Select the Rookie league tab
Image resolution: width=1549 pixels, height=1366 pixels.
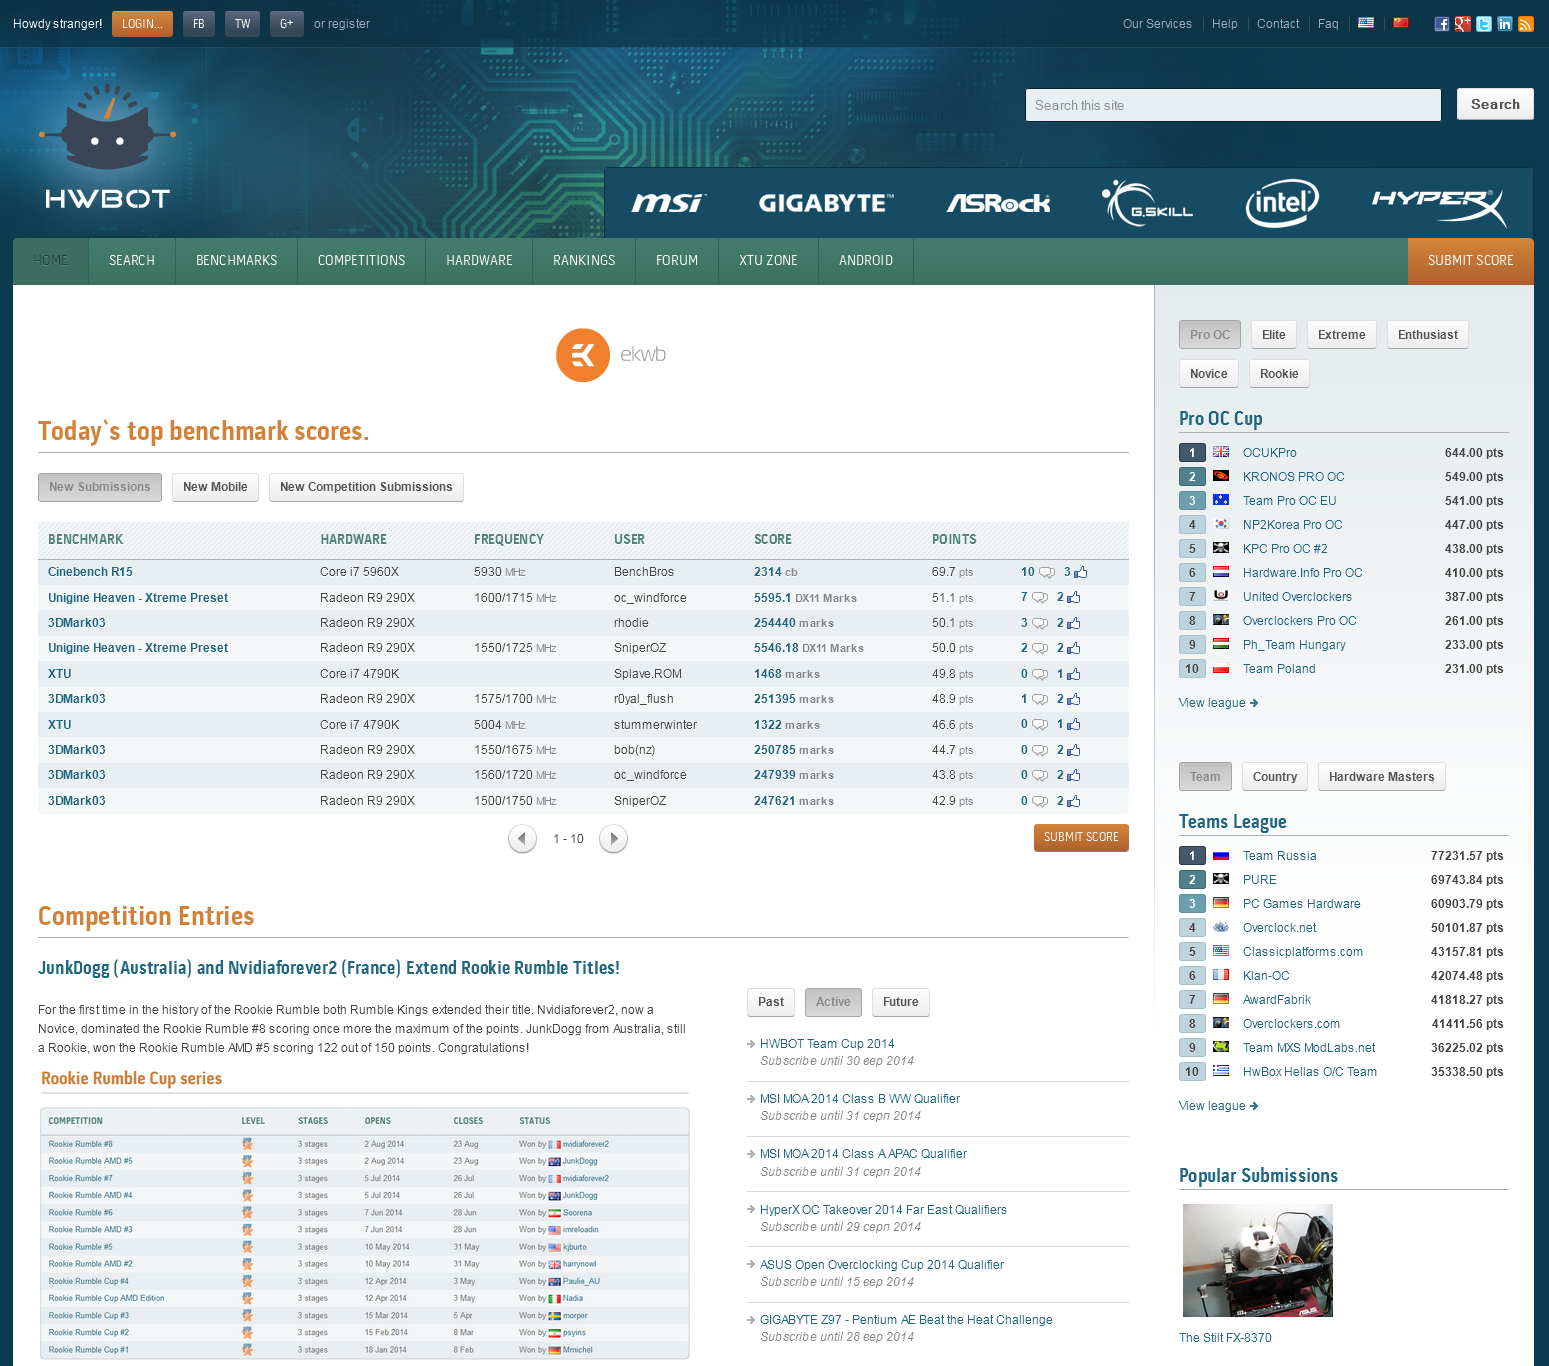(x=1279, y=374)
